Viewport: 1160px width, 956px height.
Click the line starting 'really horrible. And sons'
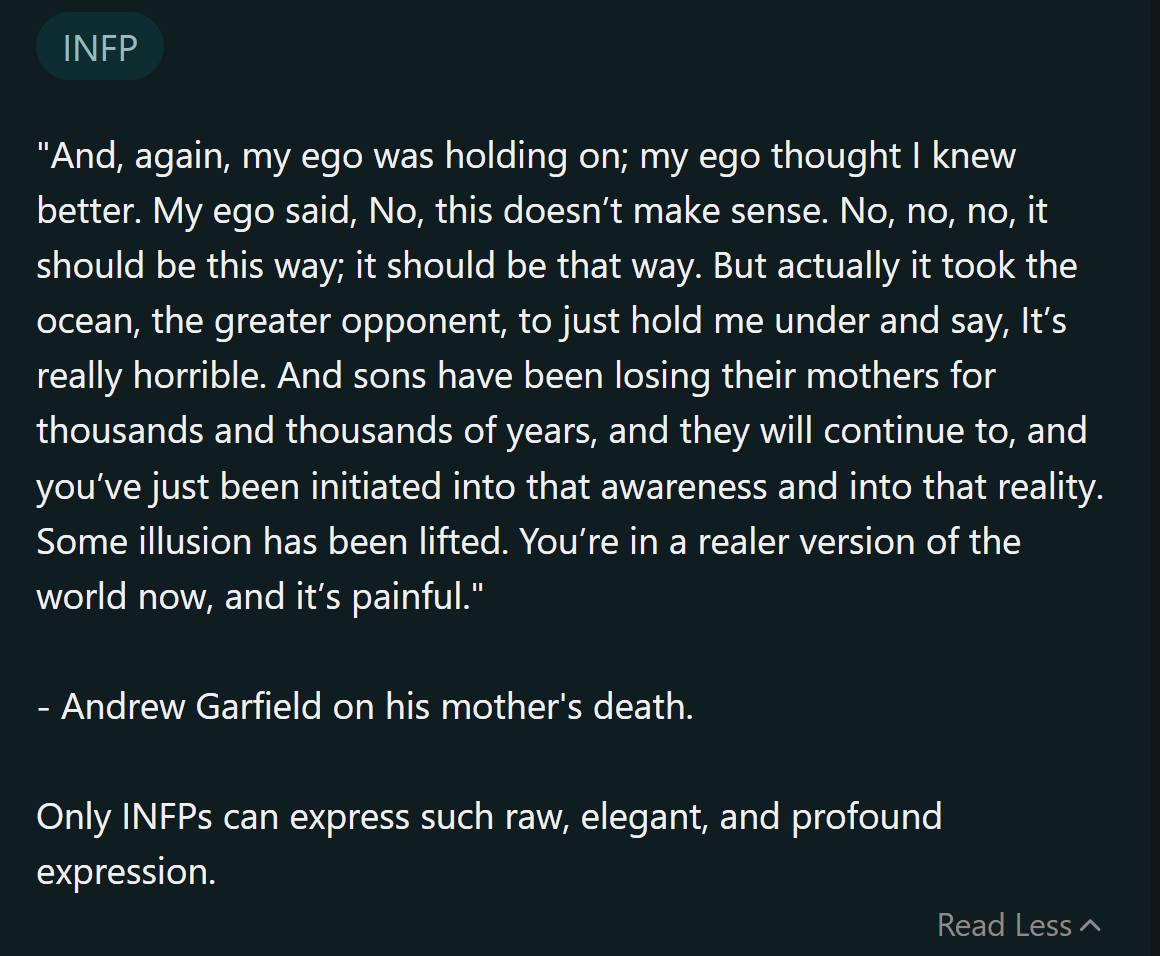point(516,377)
